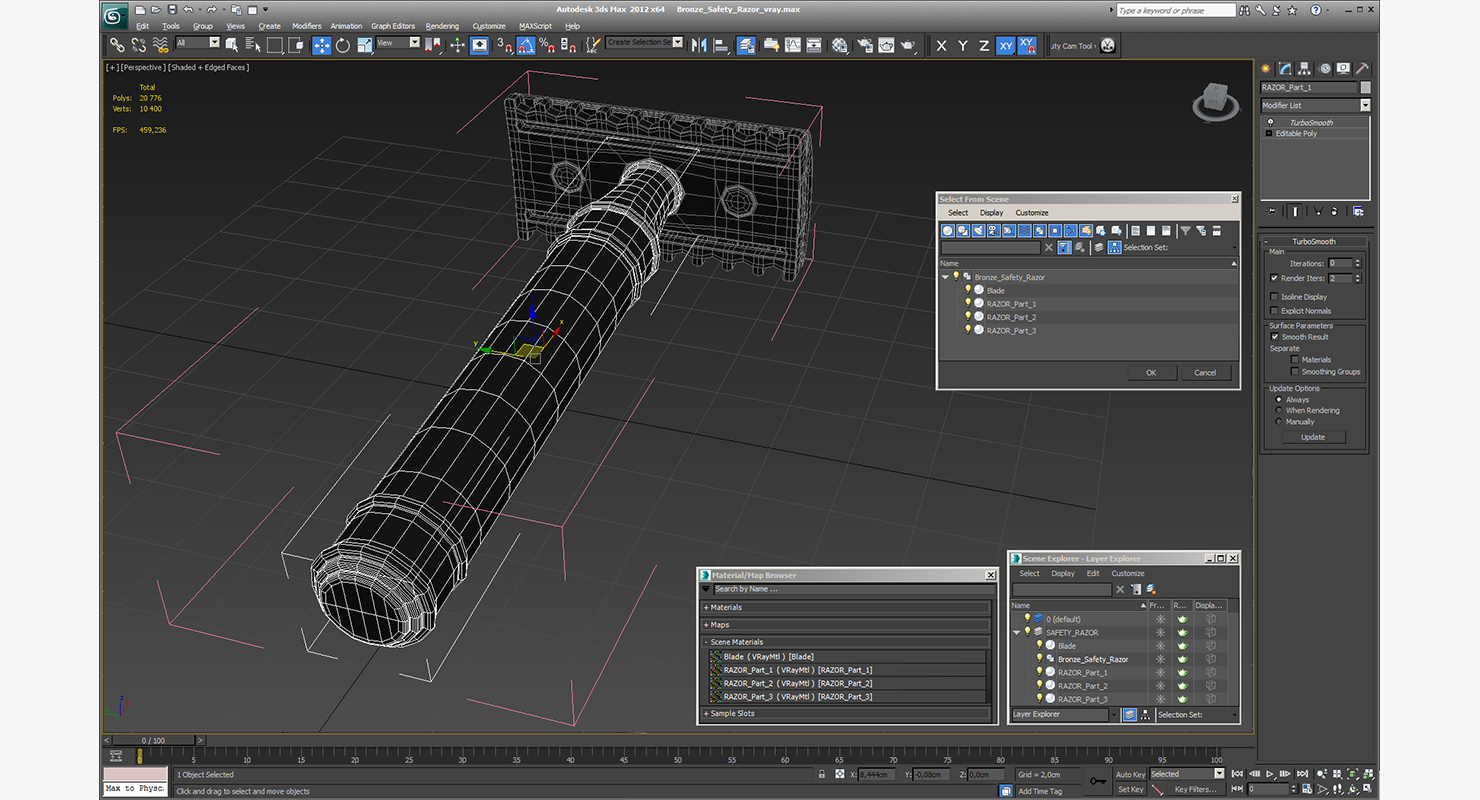Activate the Rotate tool in main toolbar
The image size is (1480, 800).
tap(343, 45)
